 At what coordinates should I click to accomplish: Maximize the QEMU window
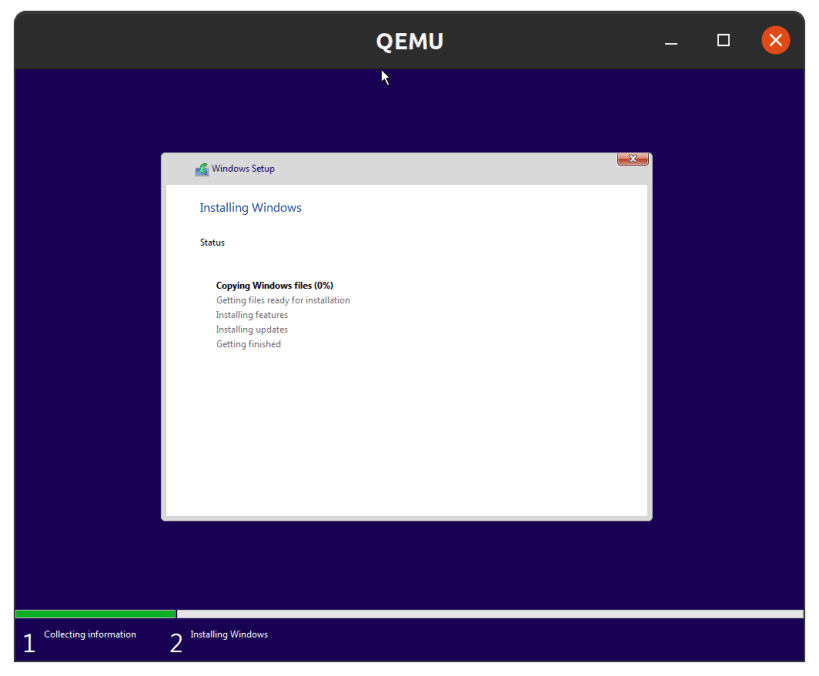pos(723,40)
